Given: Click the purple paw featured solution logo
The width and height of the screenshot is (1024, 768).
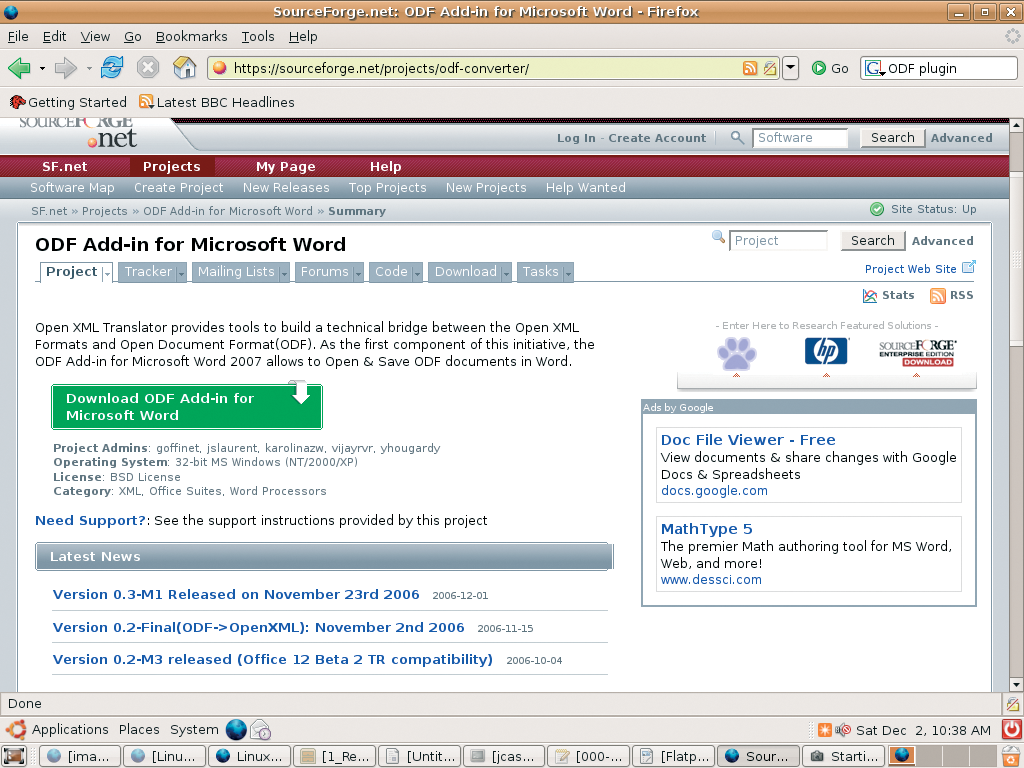Looking at the screenshot, I should 737,353.
